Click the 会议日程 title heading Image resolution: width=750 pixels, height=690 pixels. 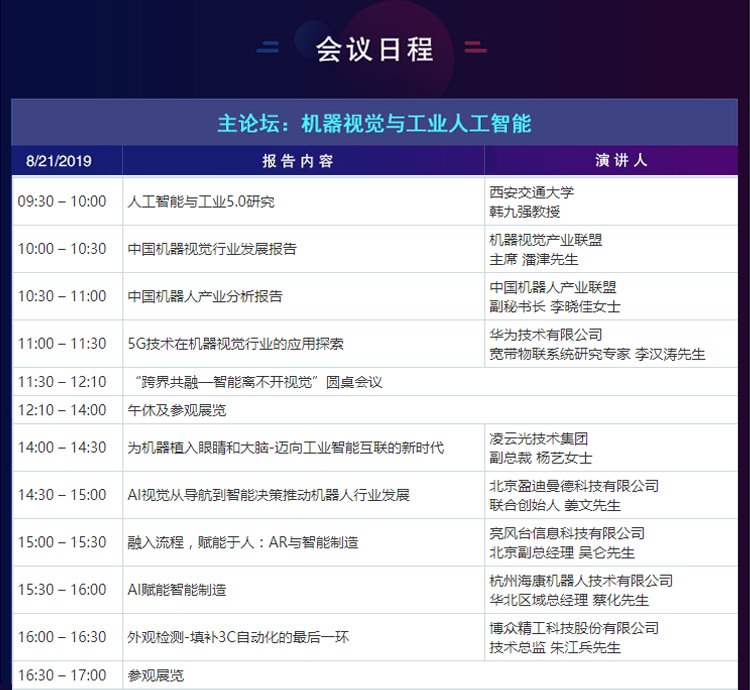(x=375, y=49)
